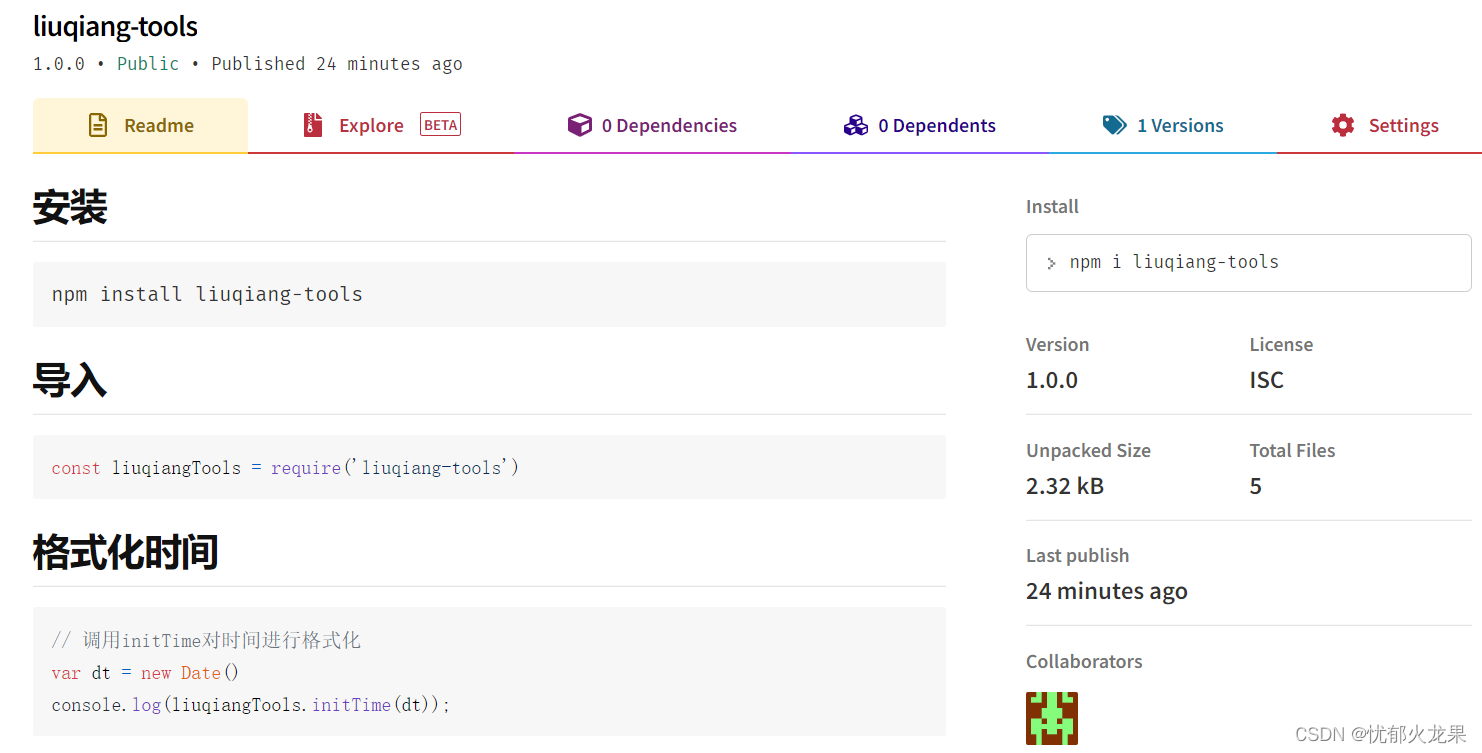Image resolution: width=1482 pixels, height=753 pixels.
Task: Open the 1 Versions tab
Action: tap(1163, 126)
